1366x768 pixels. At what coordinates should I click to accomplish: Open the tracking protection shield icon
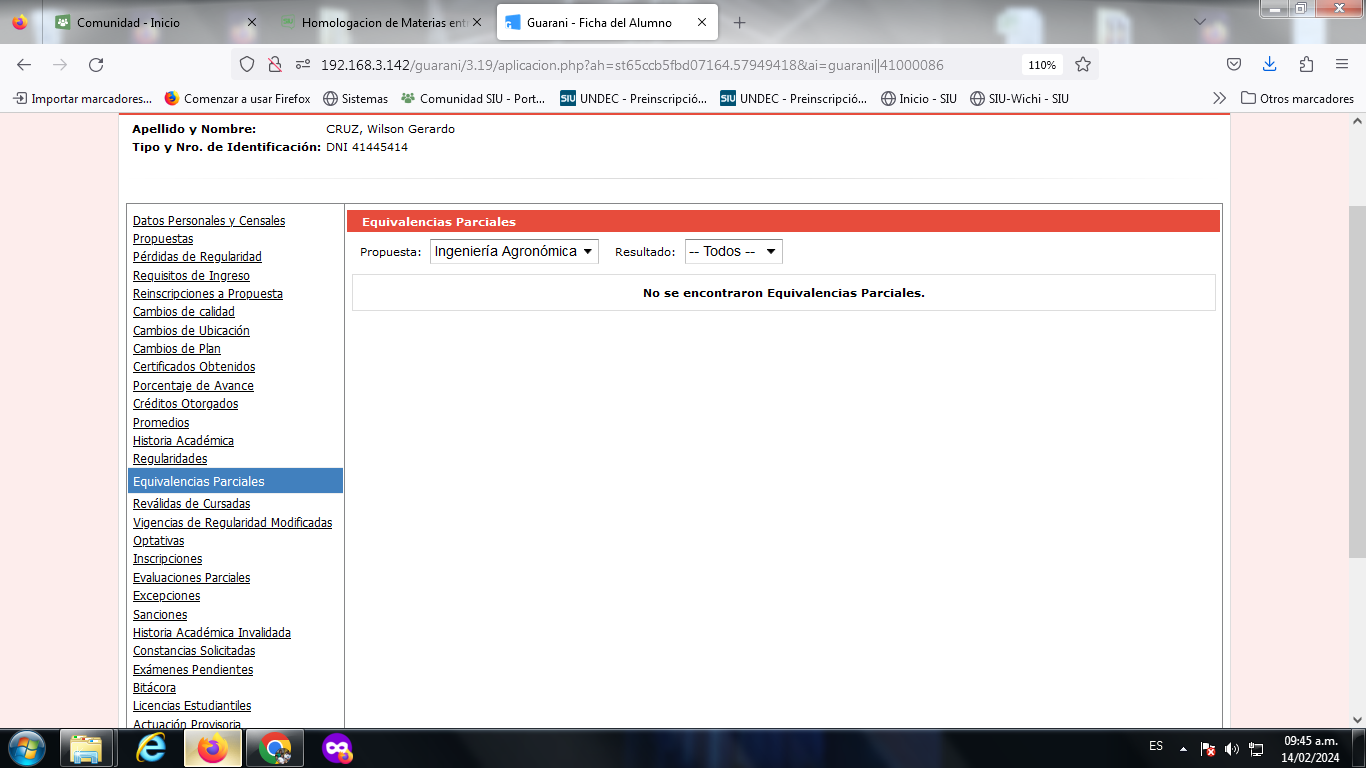tap(247, 64)
